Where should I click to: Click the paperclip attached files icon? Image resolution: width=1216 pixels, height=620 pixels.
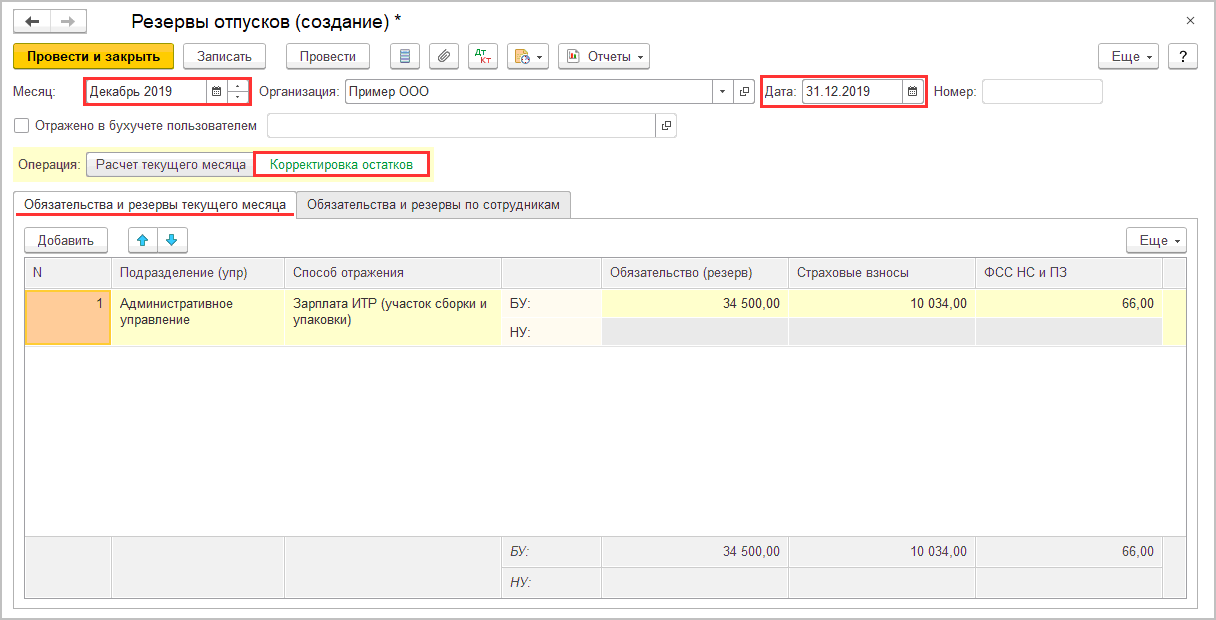(444, 56)
